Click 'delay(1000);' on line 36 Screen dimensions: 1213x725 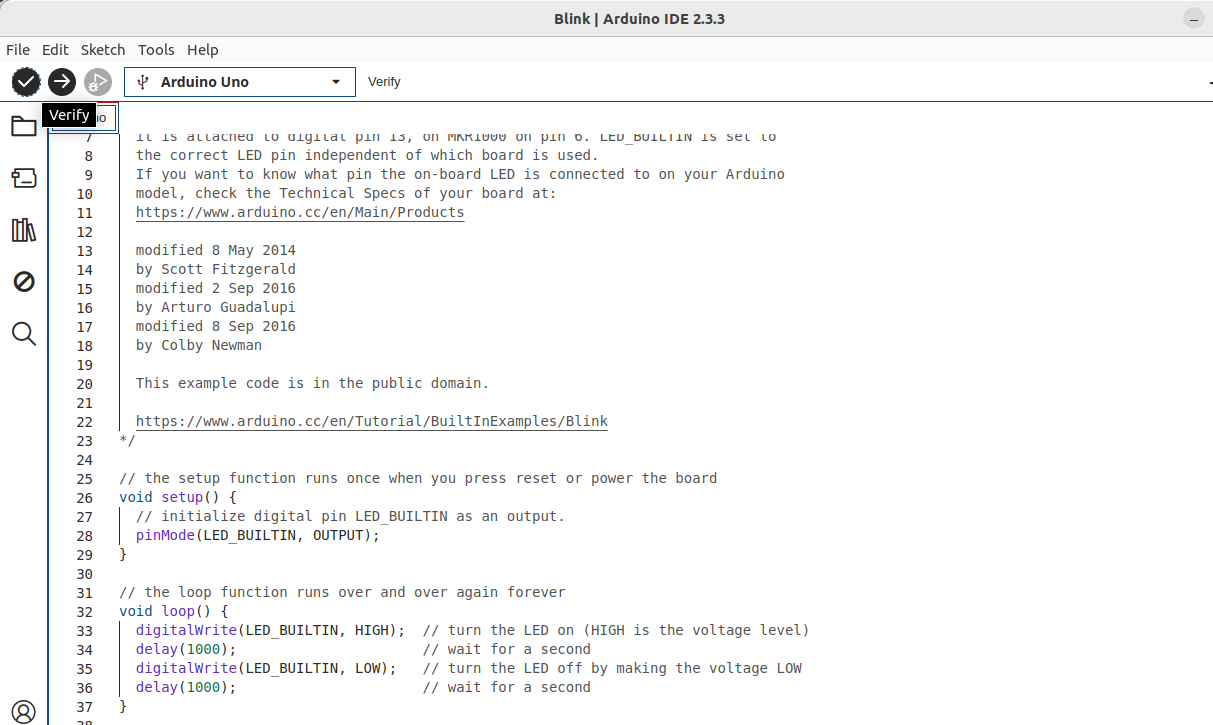pos(186,687)
